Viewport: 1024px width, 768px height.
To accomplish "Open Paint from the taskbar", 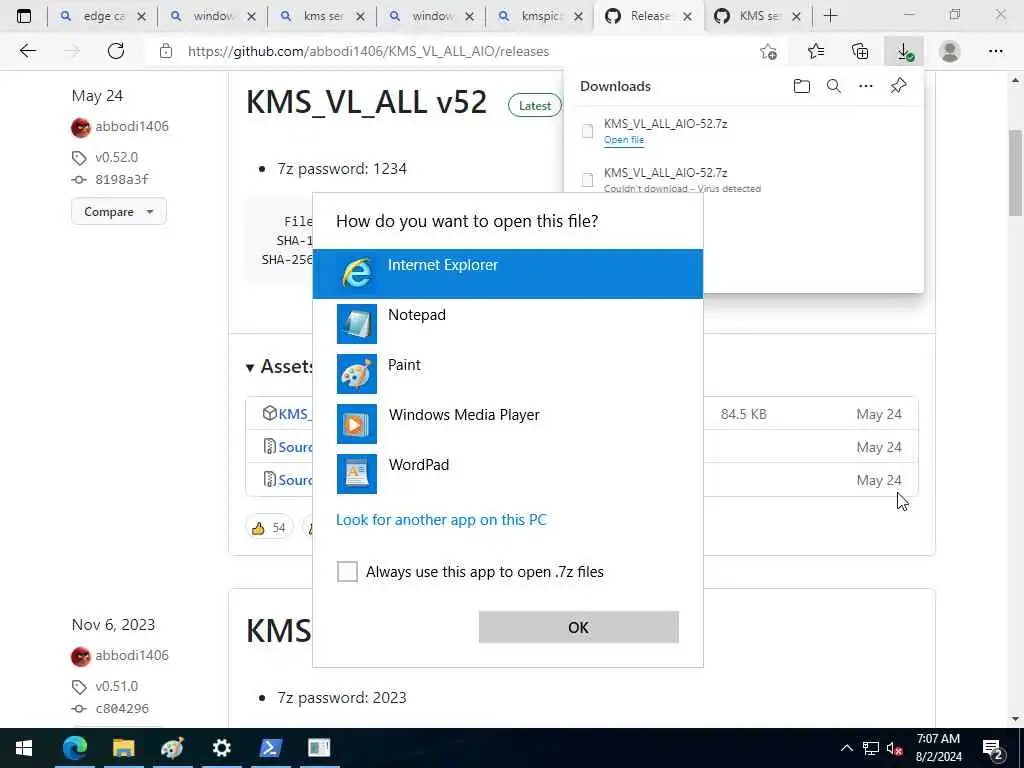I will point(172,748).
